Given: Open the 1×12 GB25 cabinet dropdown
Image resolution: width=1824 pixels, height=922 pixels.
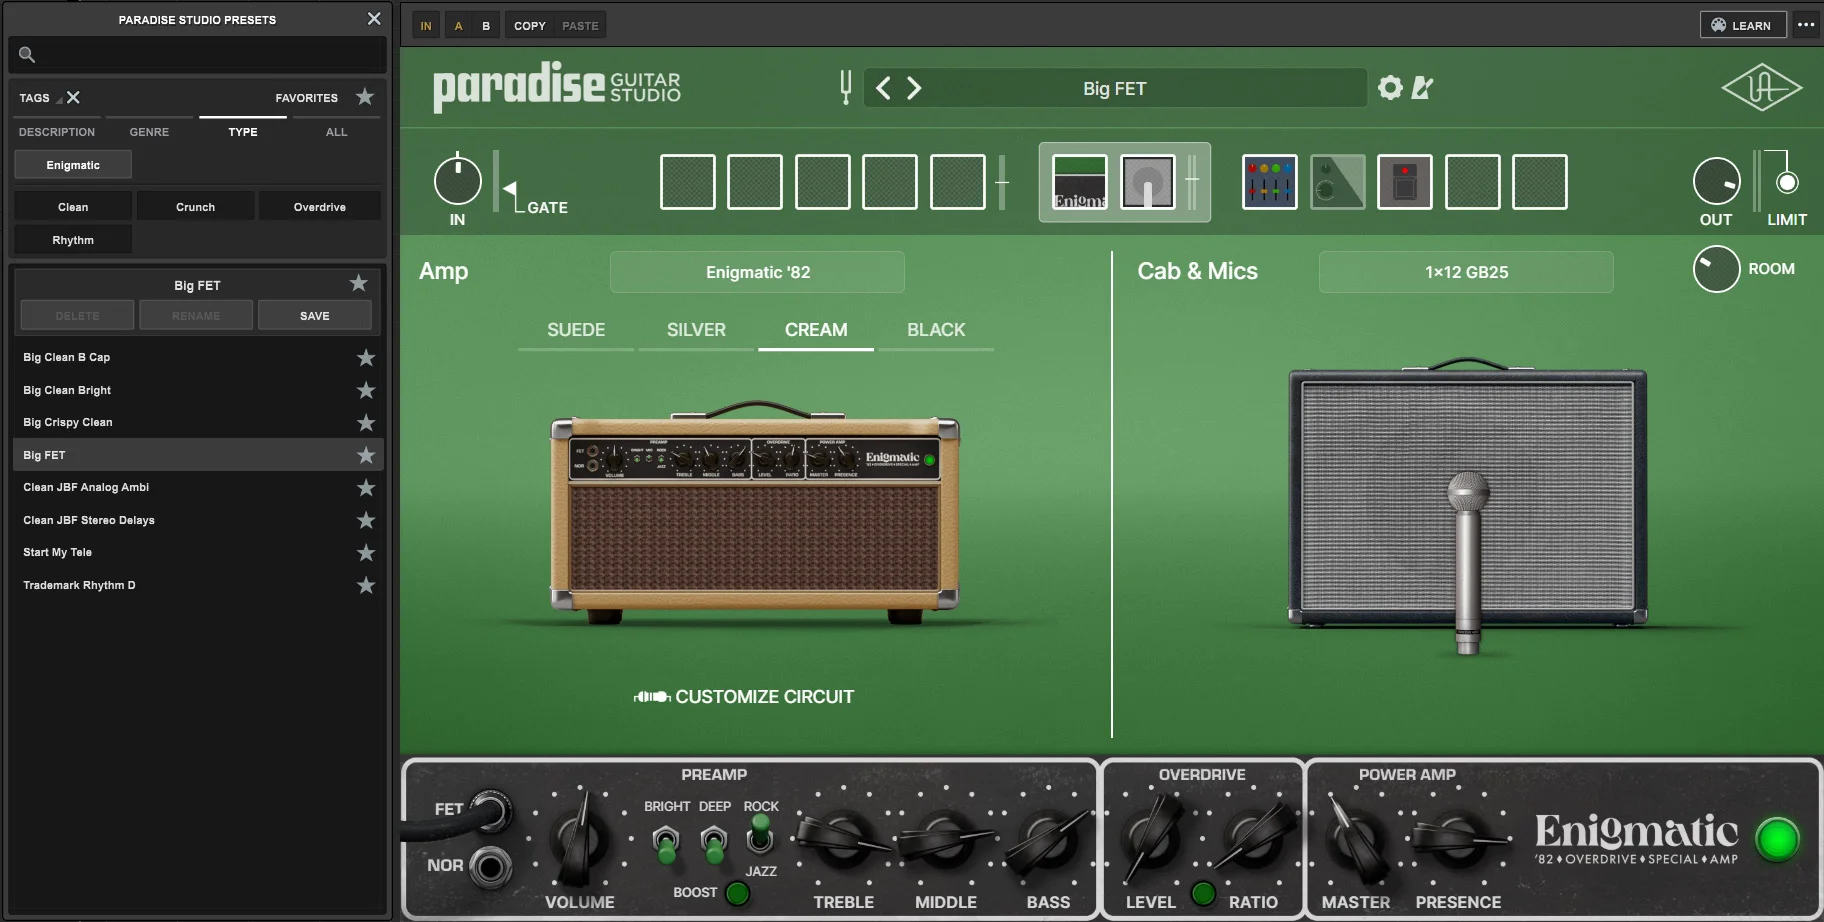Looking at the screenshot, I should click(x=1466, y=272).
